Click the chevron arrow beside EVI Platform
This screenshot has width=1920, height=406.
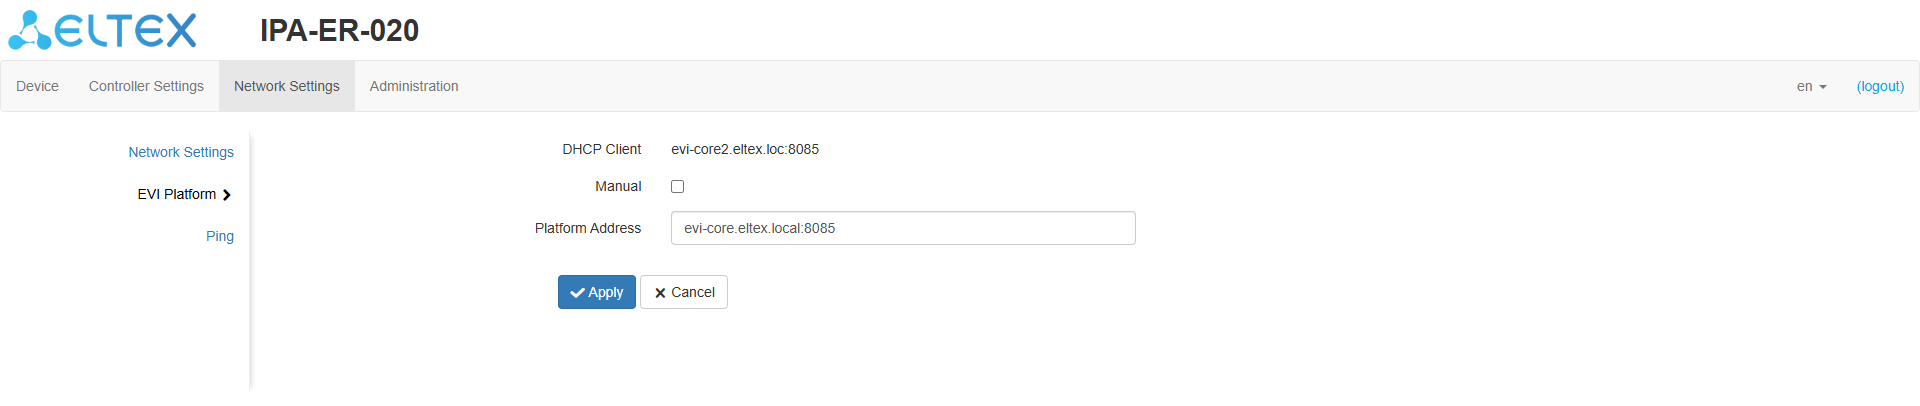(227, 195)
